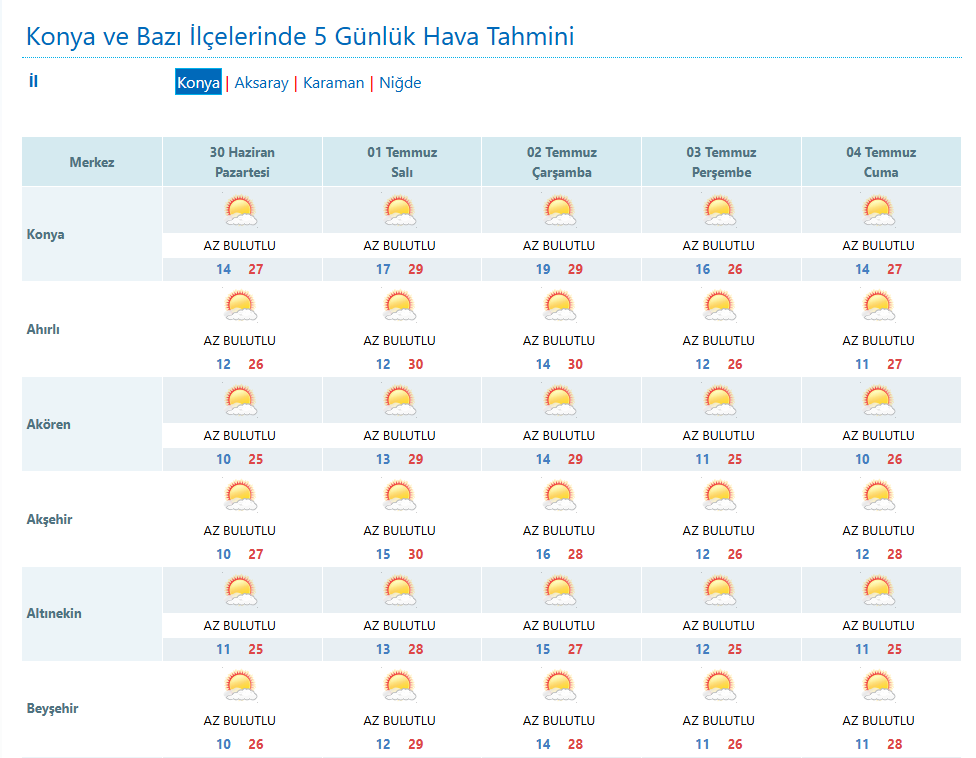The image size is (976, 758).
Task: Select the Karaman province
Action: click(333, 83)
